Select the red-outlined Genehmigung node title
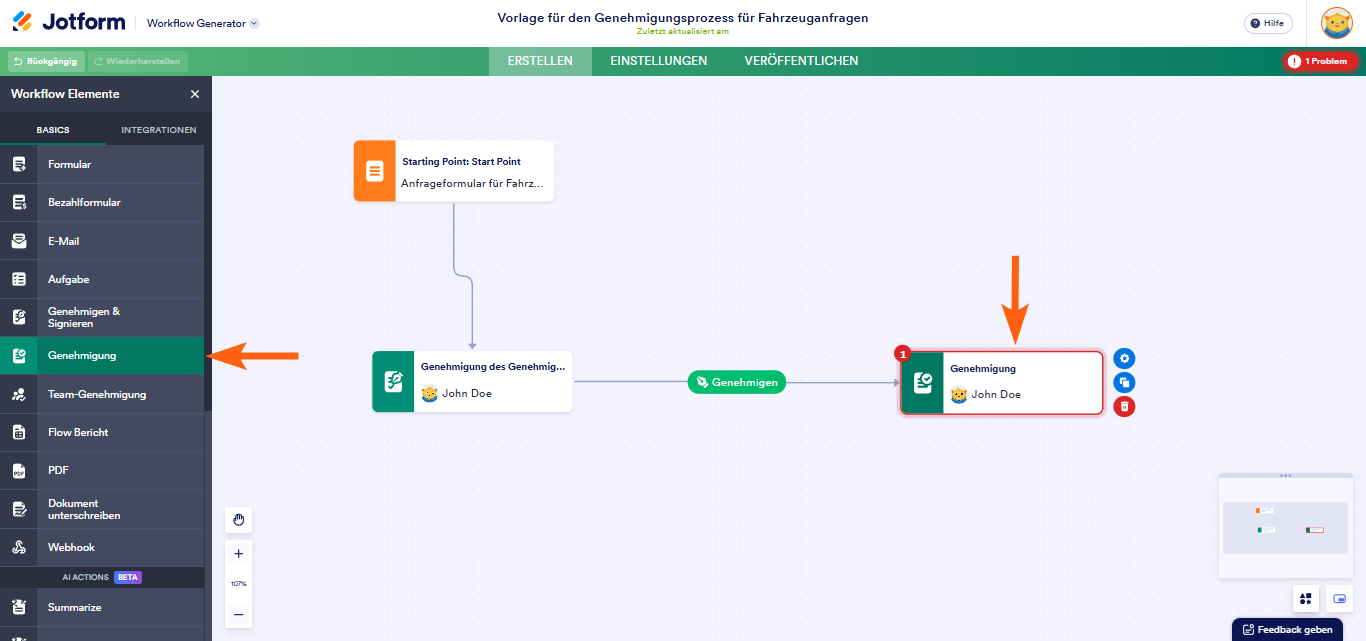 point(983,369)
